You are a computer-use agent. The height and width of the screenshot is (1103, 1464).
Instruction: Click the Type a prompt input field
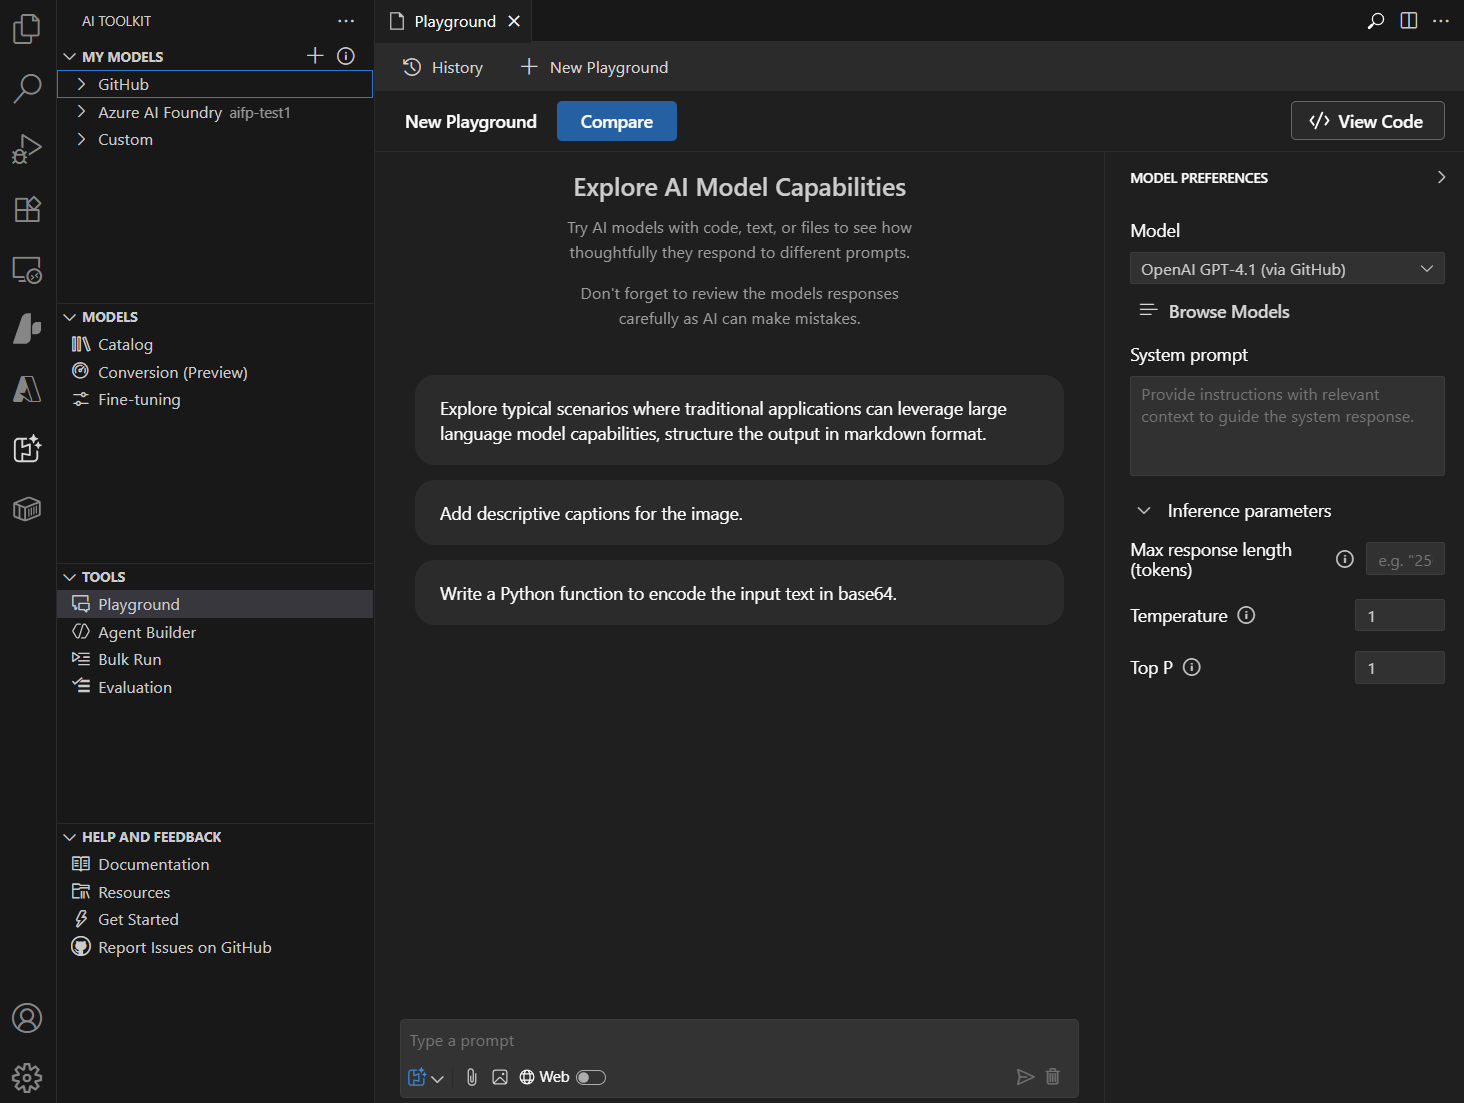coord(739,1040)
